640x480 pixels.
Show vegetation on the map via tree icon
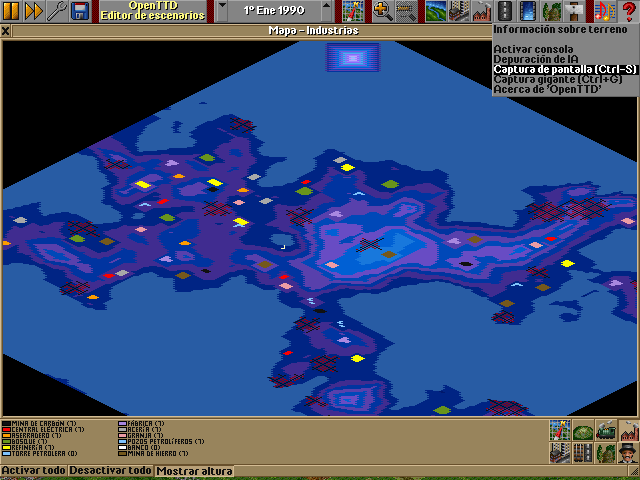(606, 453)
